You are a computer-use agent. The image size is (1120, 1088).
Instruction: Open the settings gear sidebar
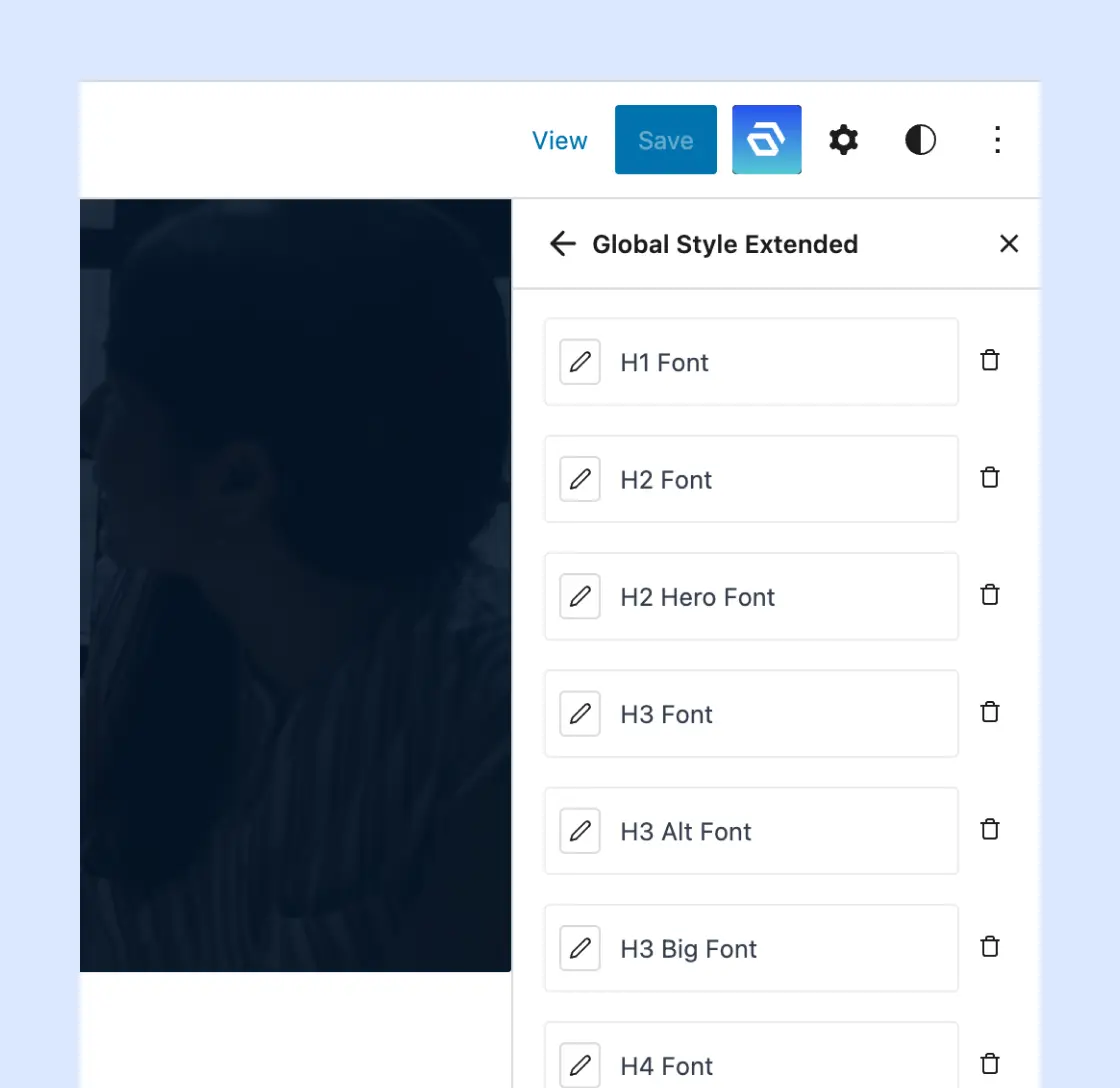844,140
